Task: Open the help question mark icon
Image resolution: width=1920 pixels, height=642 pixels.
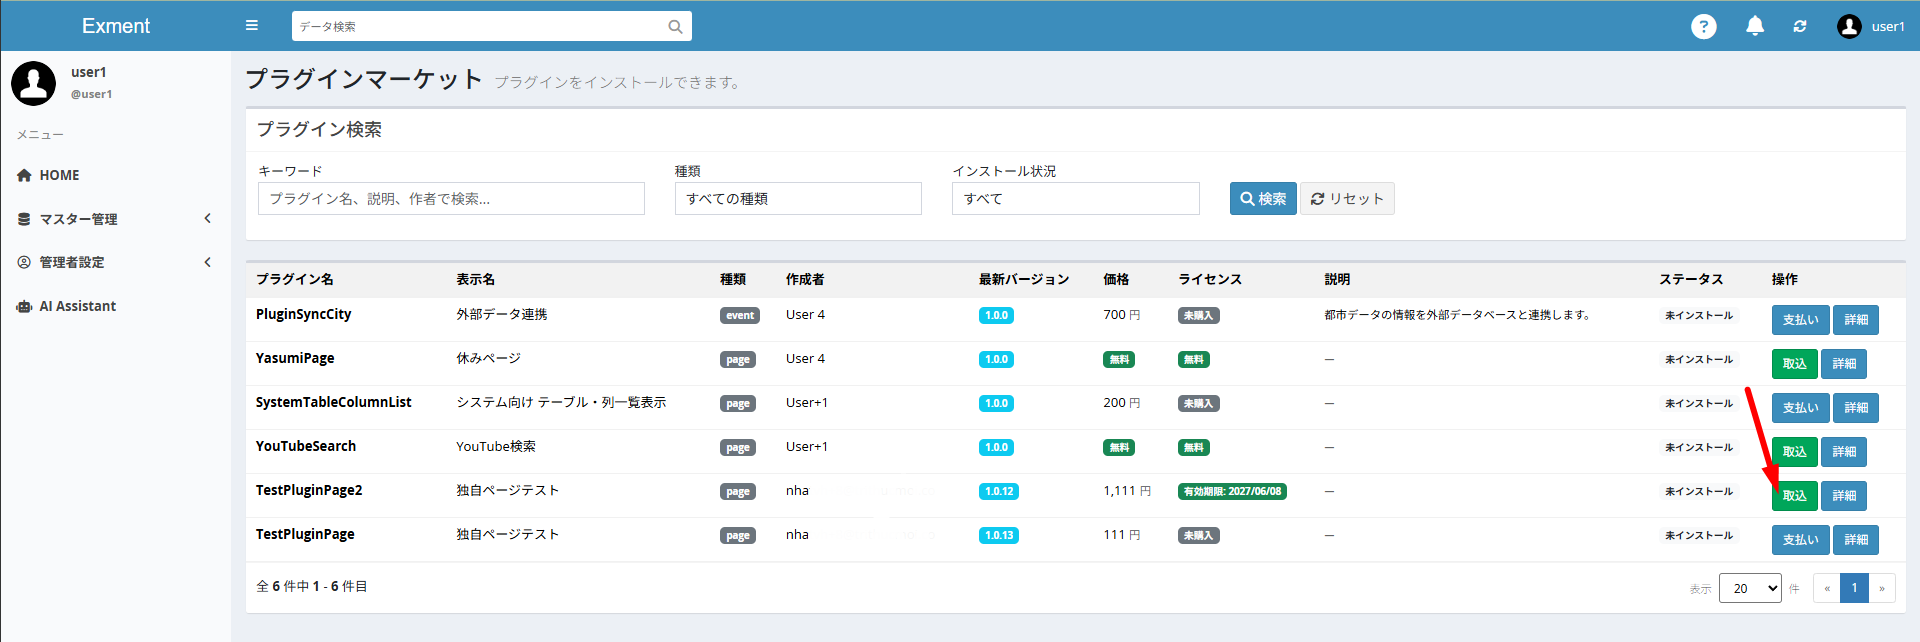Action: [1704, 27]
